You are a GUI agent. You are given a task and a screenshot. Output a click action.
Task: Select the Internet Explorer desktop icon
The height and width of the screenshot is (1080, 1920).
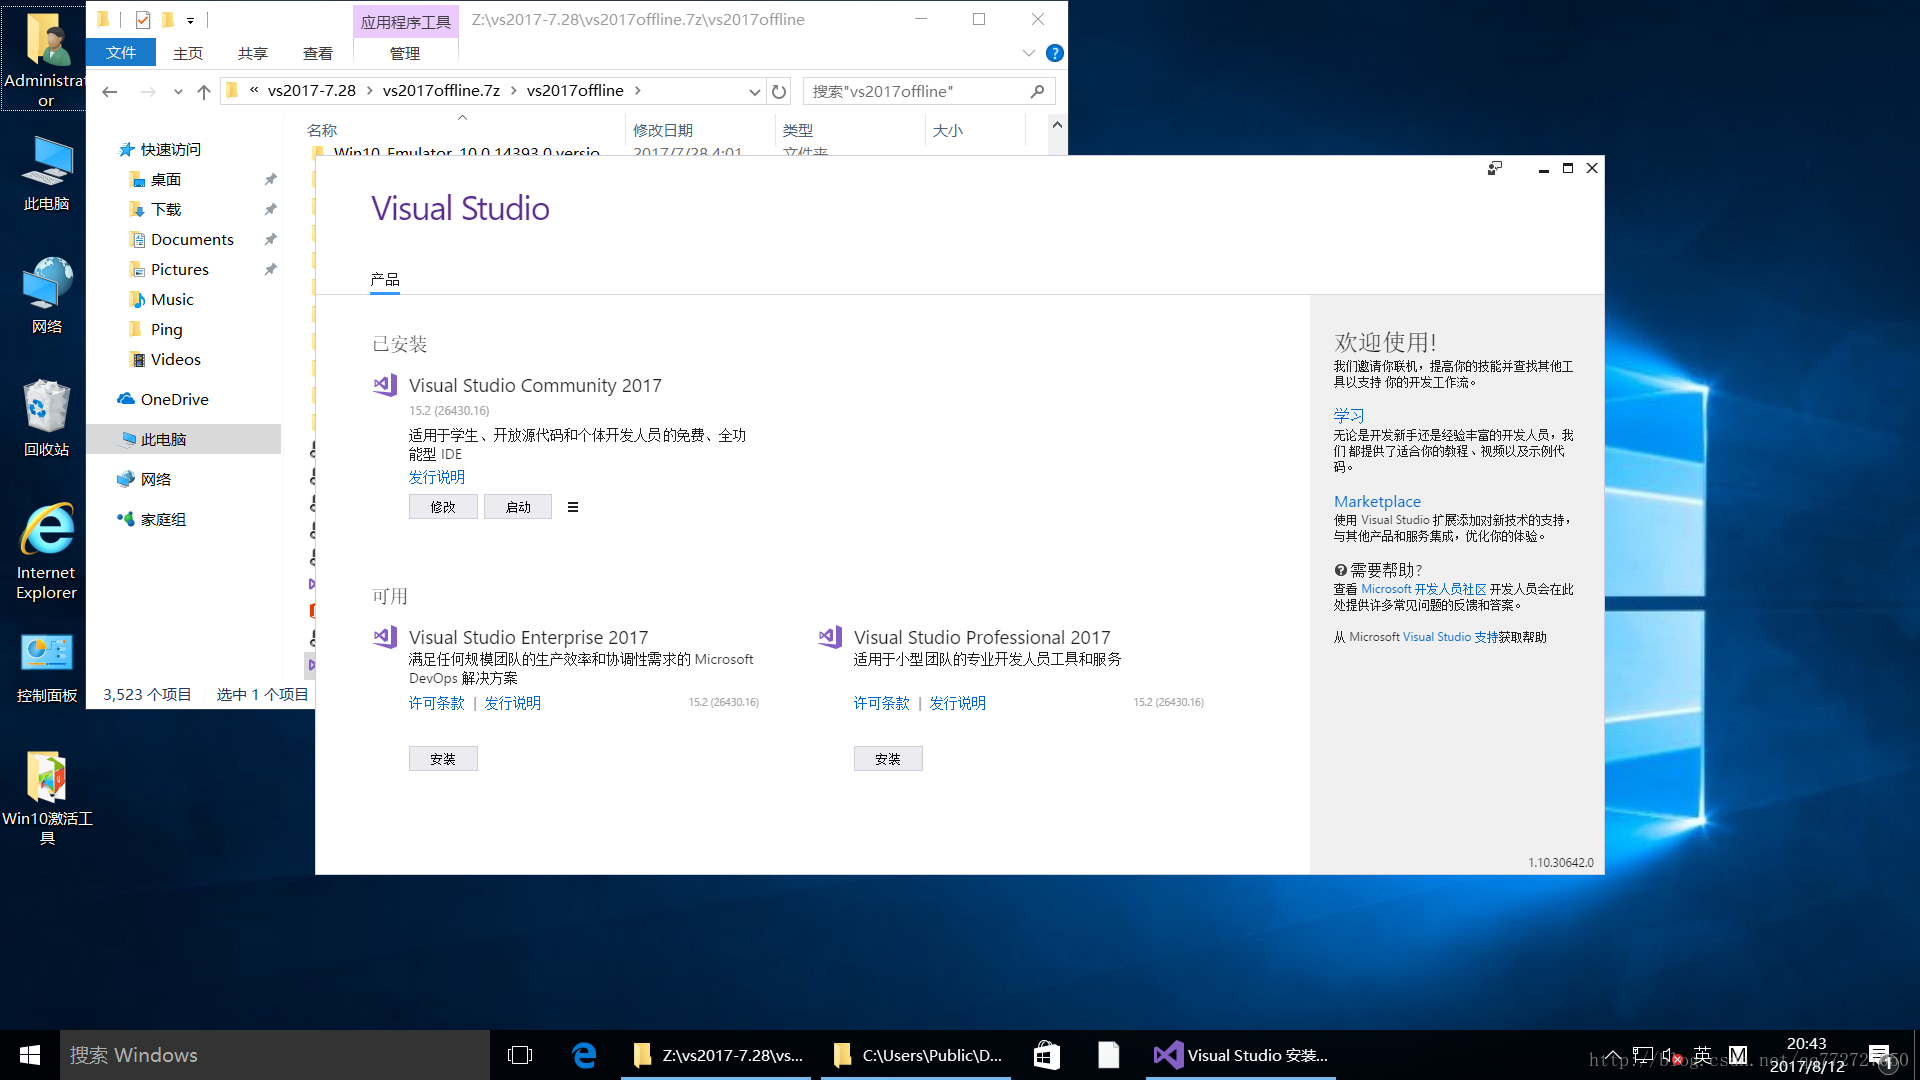(46, 551)
